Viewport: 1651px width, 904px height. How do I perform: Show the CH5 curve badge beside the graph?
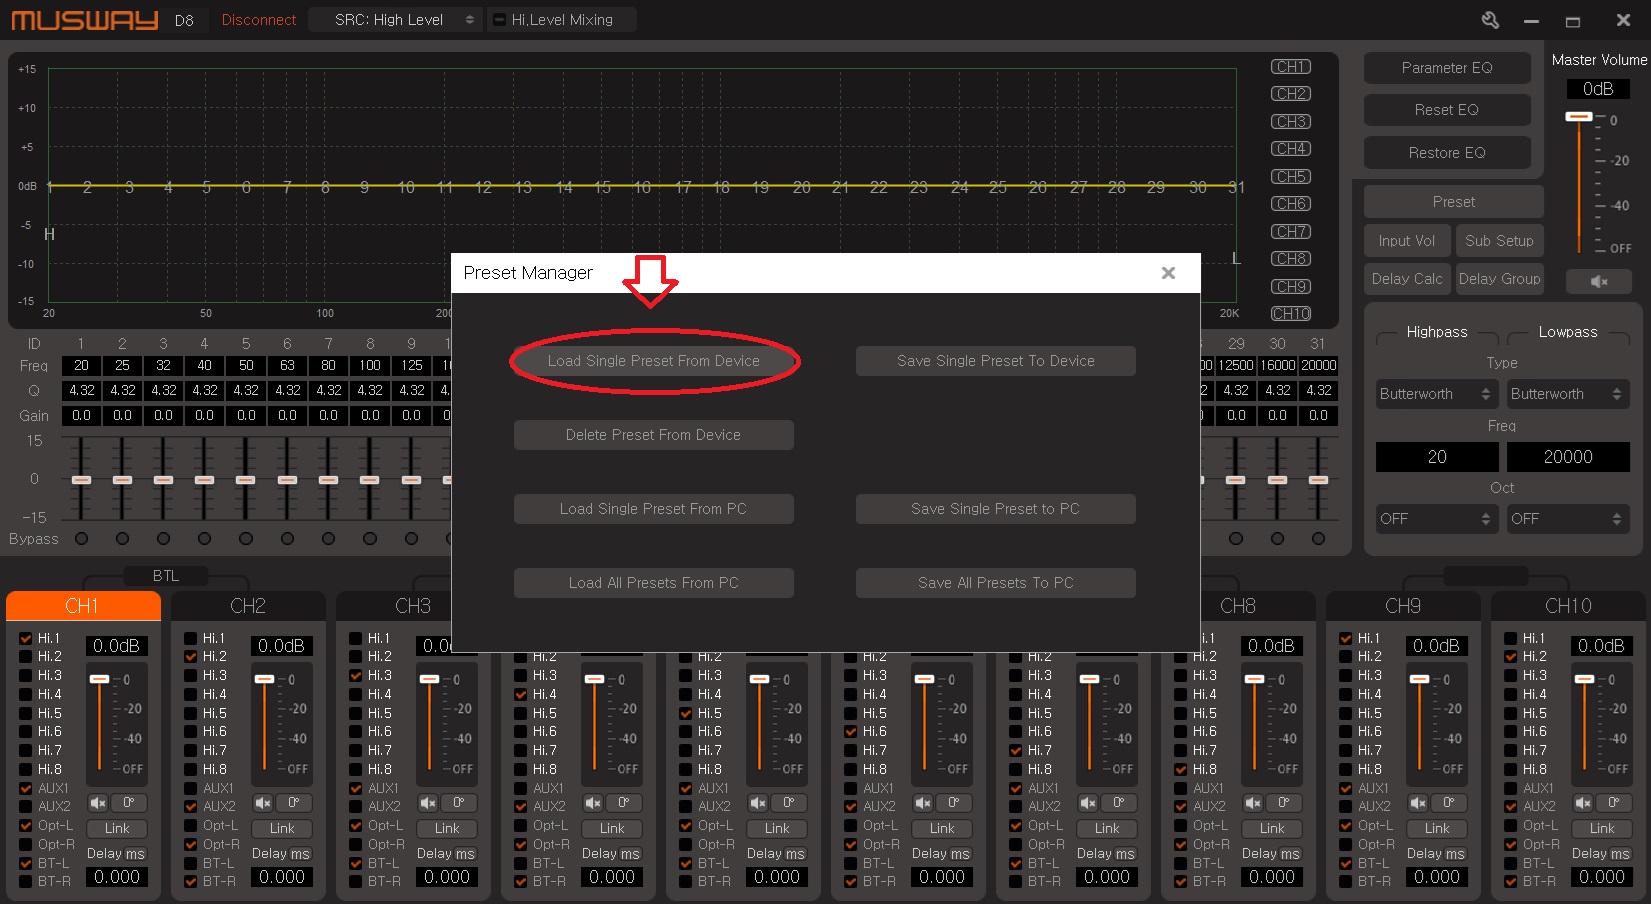click(x=1291, y=177)
